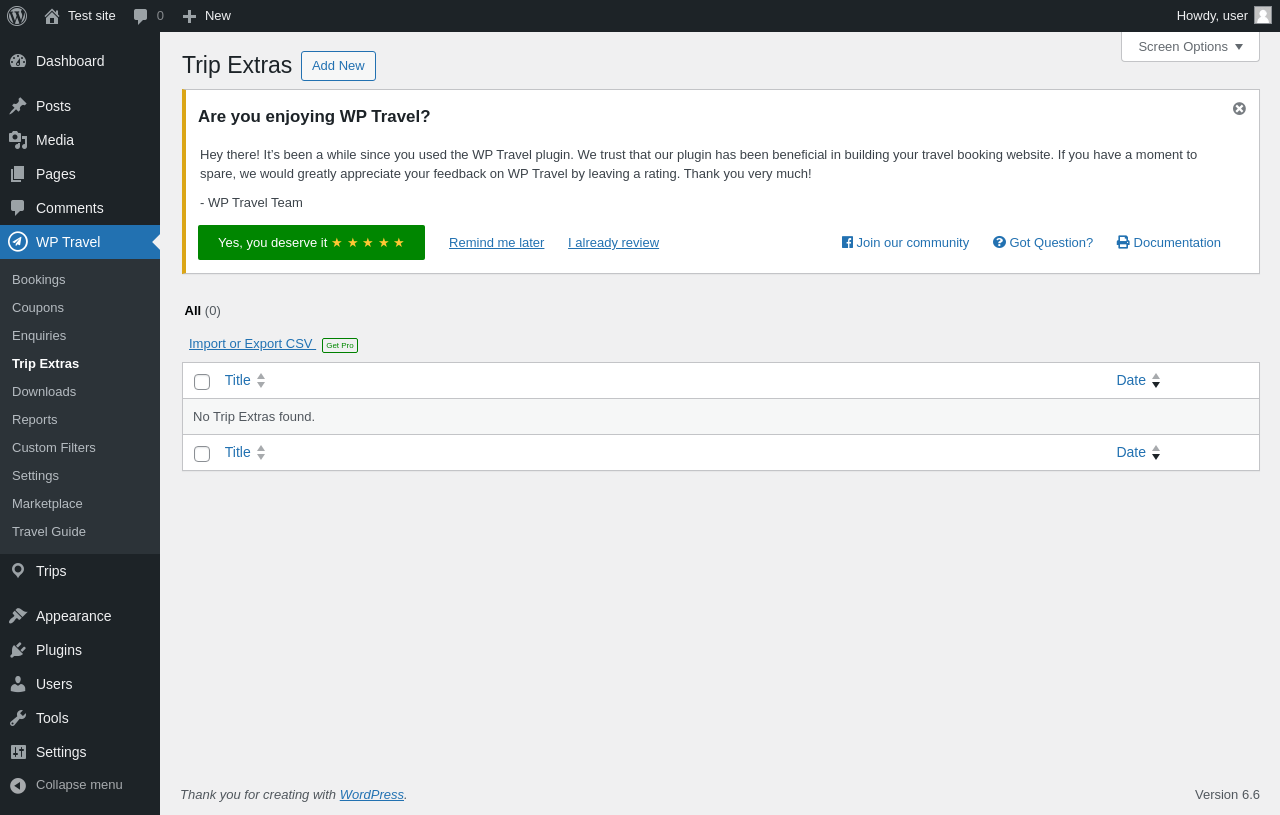Click the Facebook community icon
Image resolution: width=1280 pixels, height=815 pixels.
coord(847,242)
